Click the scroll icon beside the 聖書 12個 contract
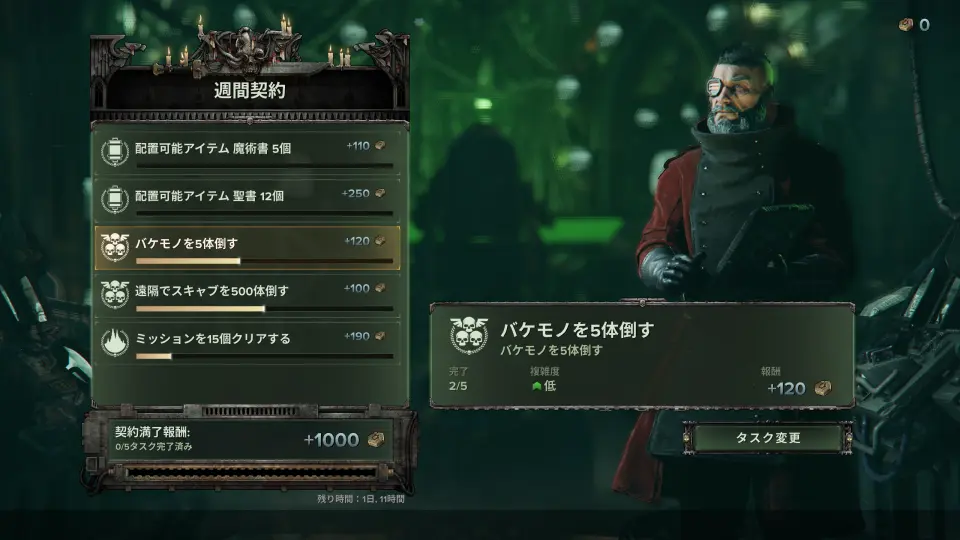Screen dimensions: 960x540 114,199
